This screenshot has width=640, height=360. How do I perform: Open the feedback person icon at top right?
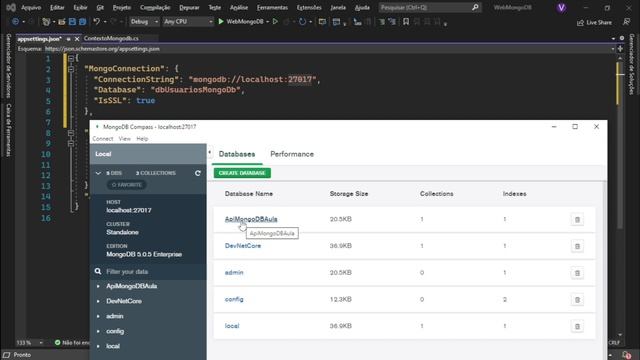point(626,22)
